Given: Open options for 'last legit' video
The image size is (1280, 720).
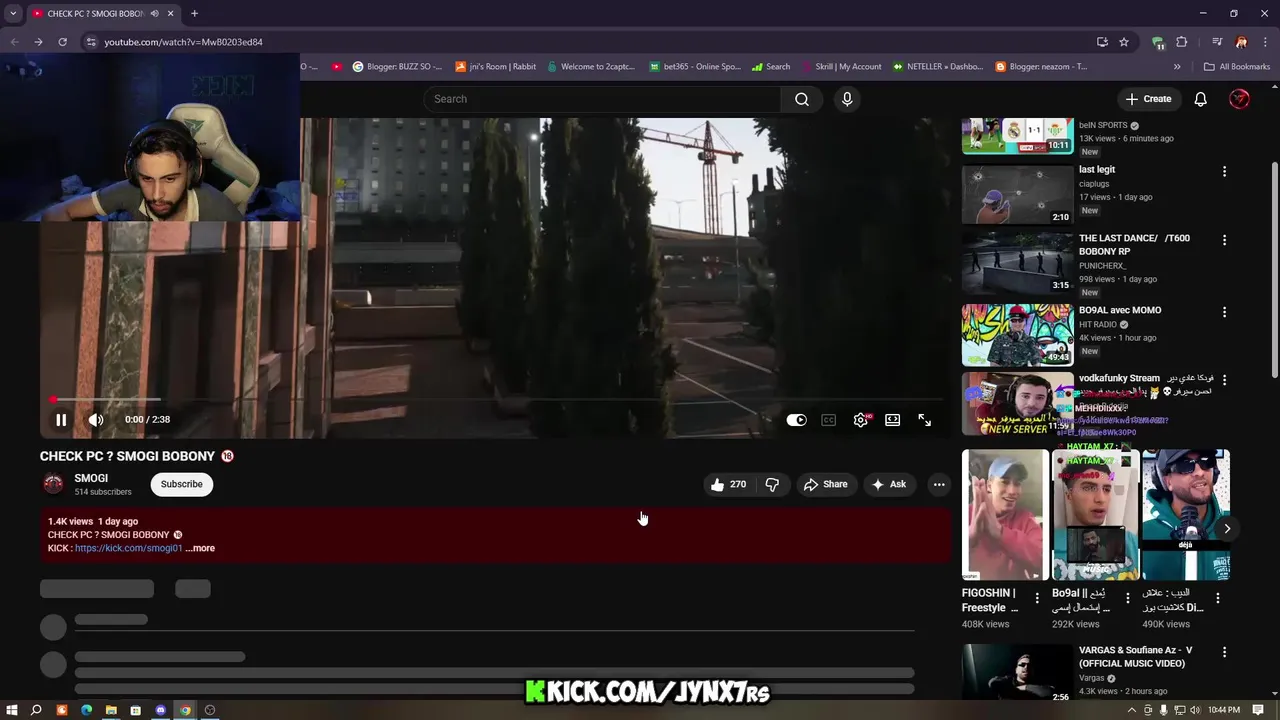Looking at the screenshot, I should coord(1224,172).
